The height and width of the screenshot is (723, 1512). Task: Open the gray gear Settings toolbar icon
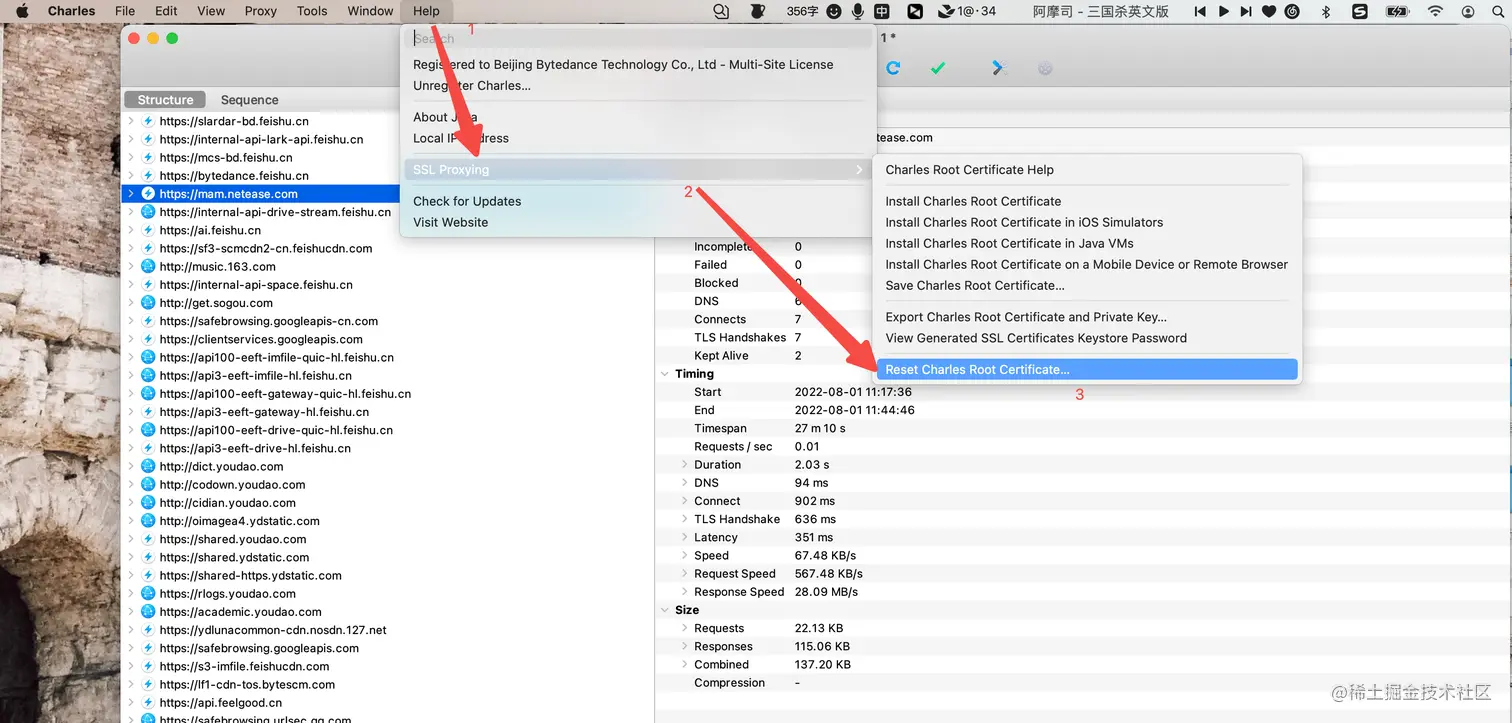[x=1045, y=68]
